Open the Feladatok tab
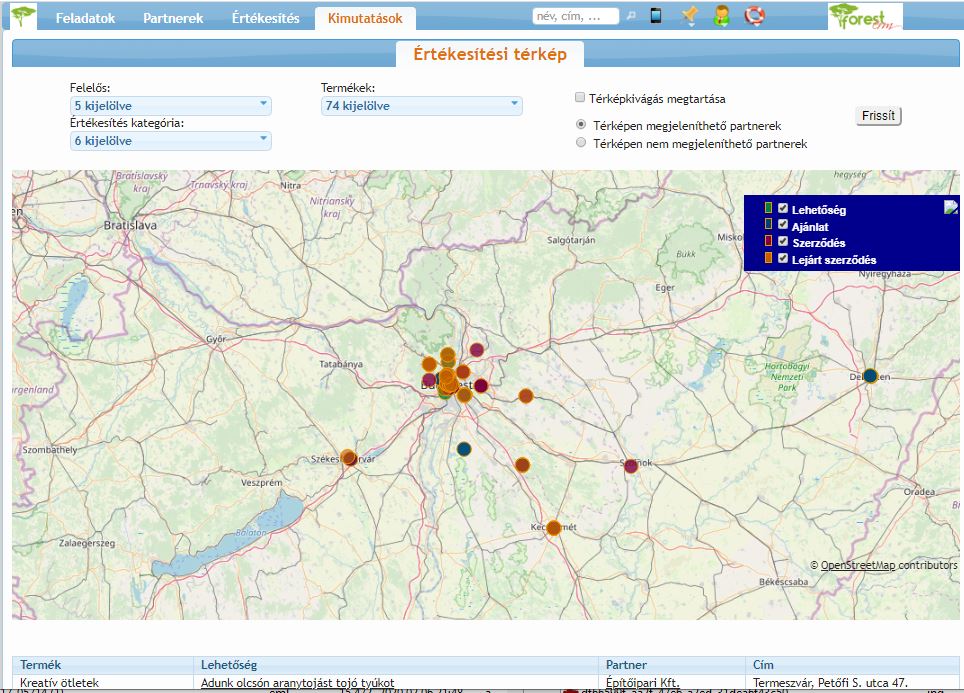The height and width of the screenshot is (693, 964). click(x=85, y=18)
